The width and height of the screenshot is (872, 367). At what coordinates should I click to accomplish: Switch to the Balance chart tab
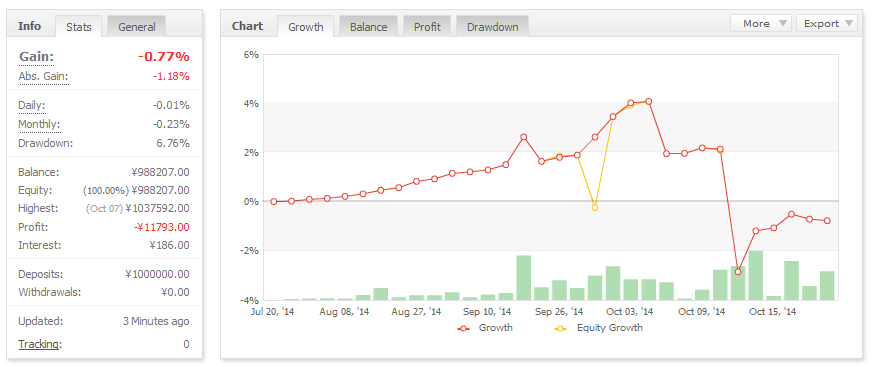coord(368,27)
